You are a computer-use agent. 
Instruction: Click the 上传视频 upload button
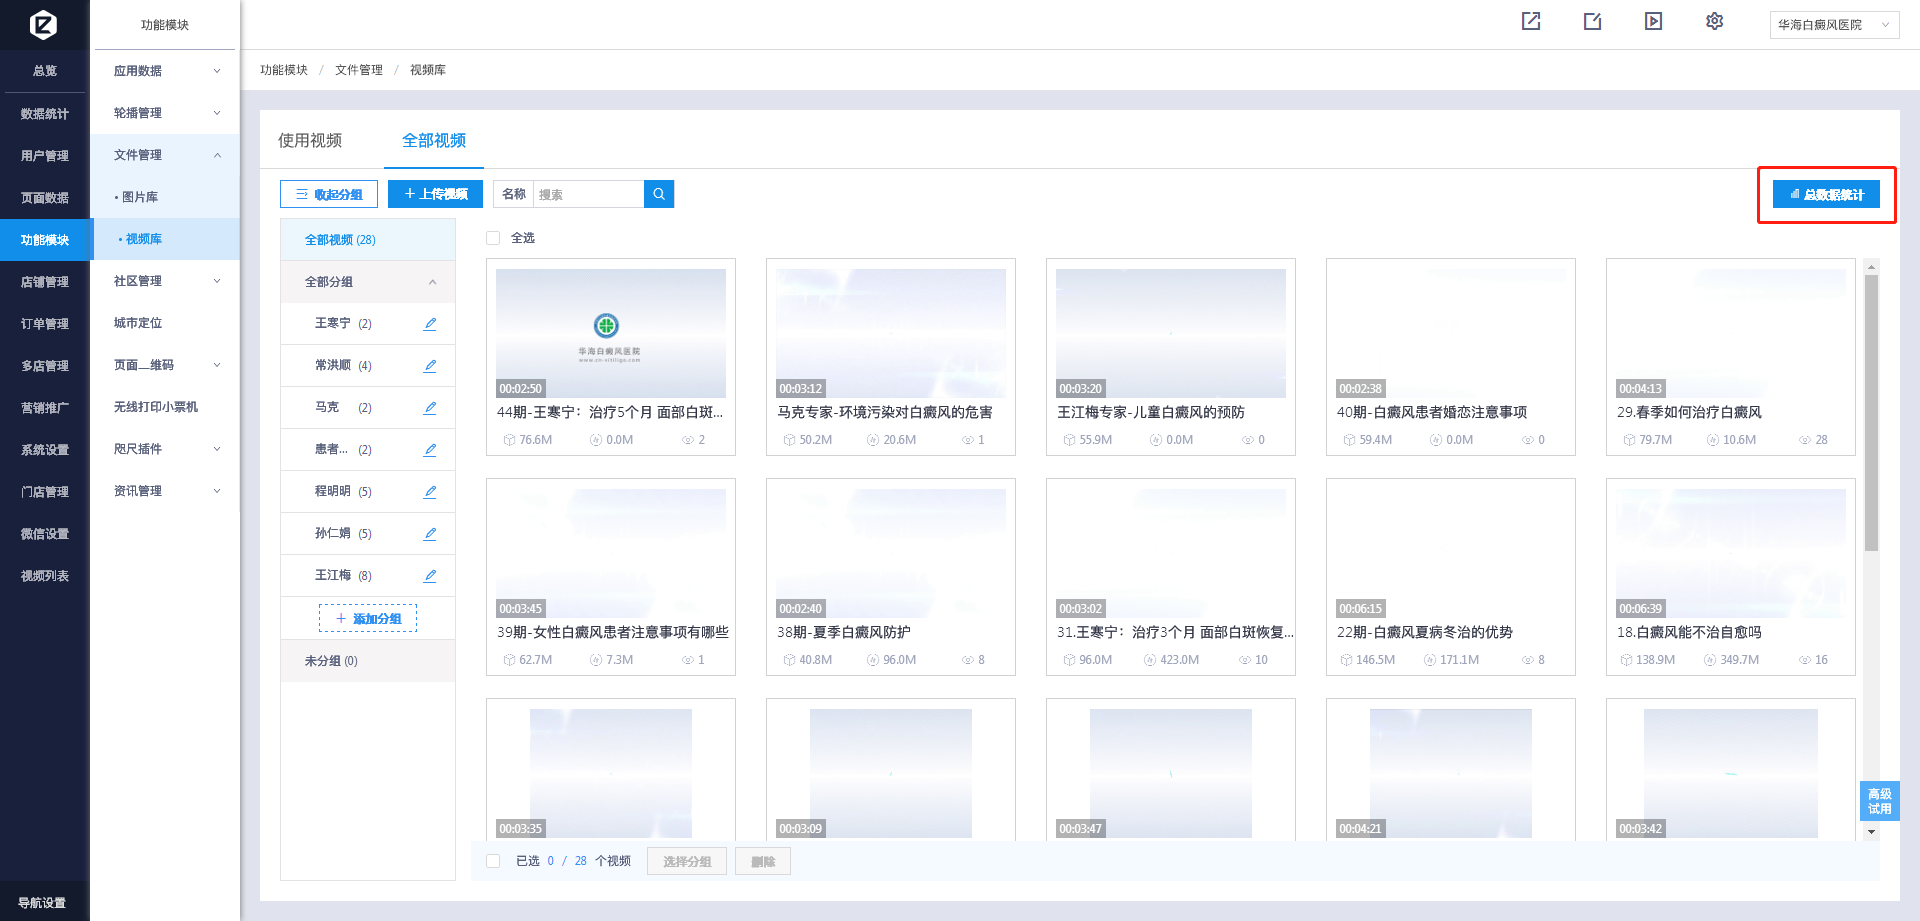coord(435,194)
